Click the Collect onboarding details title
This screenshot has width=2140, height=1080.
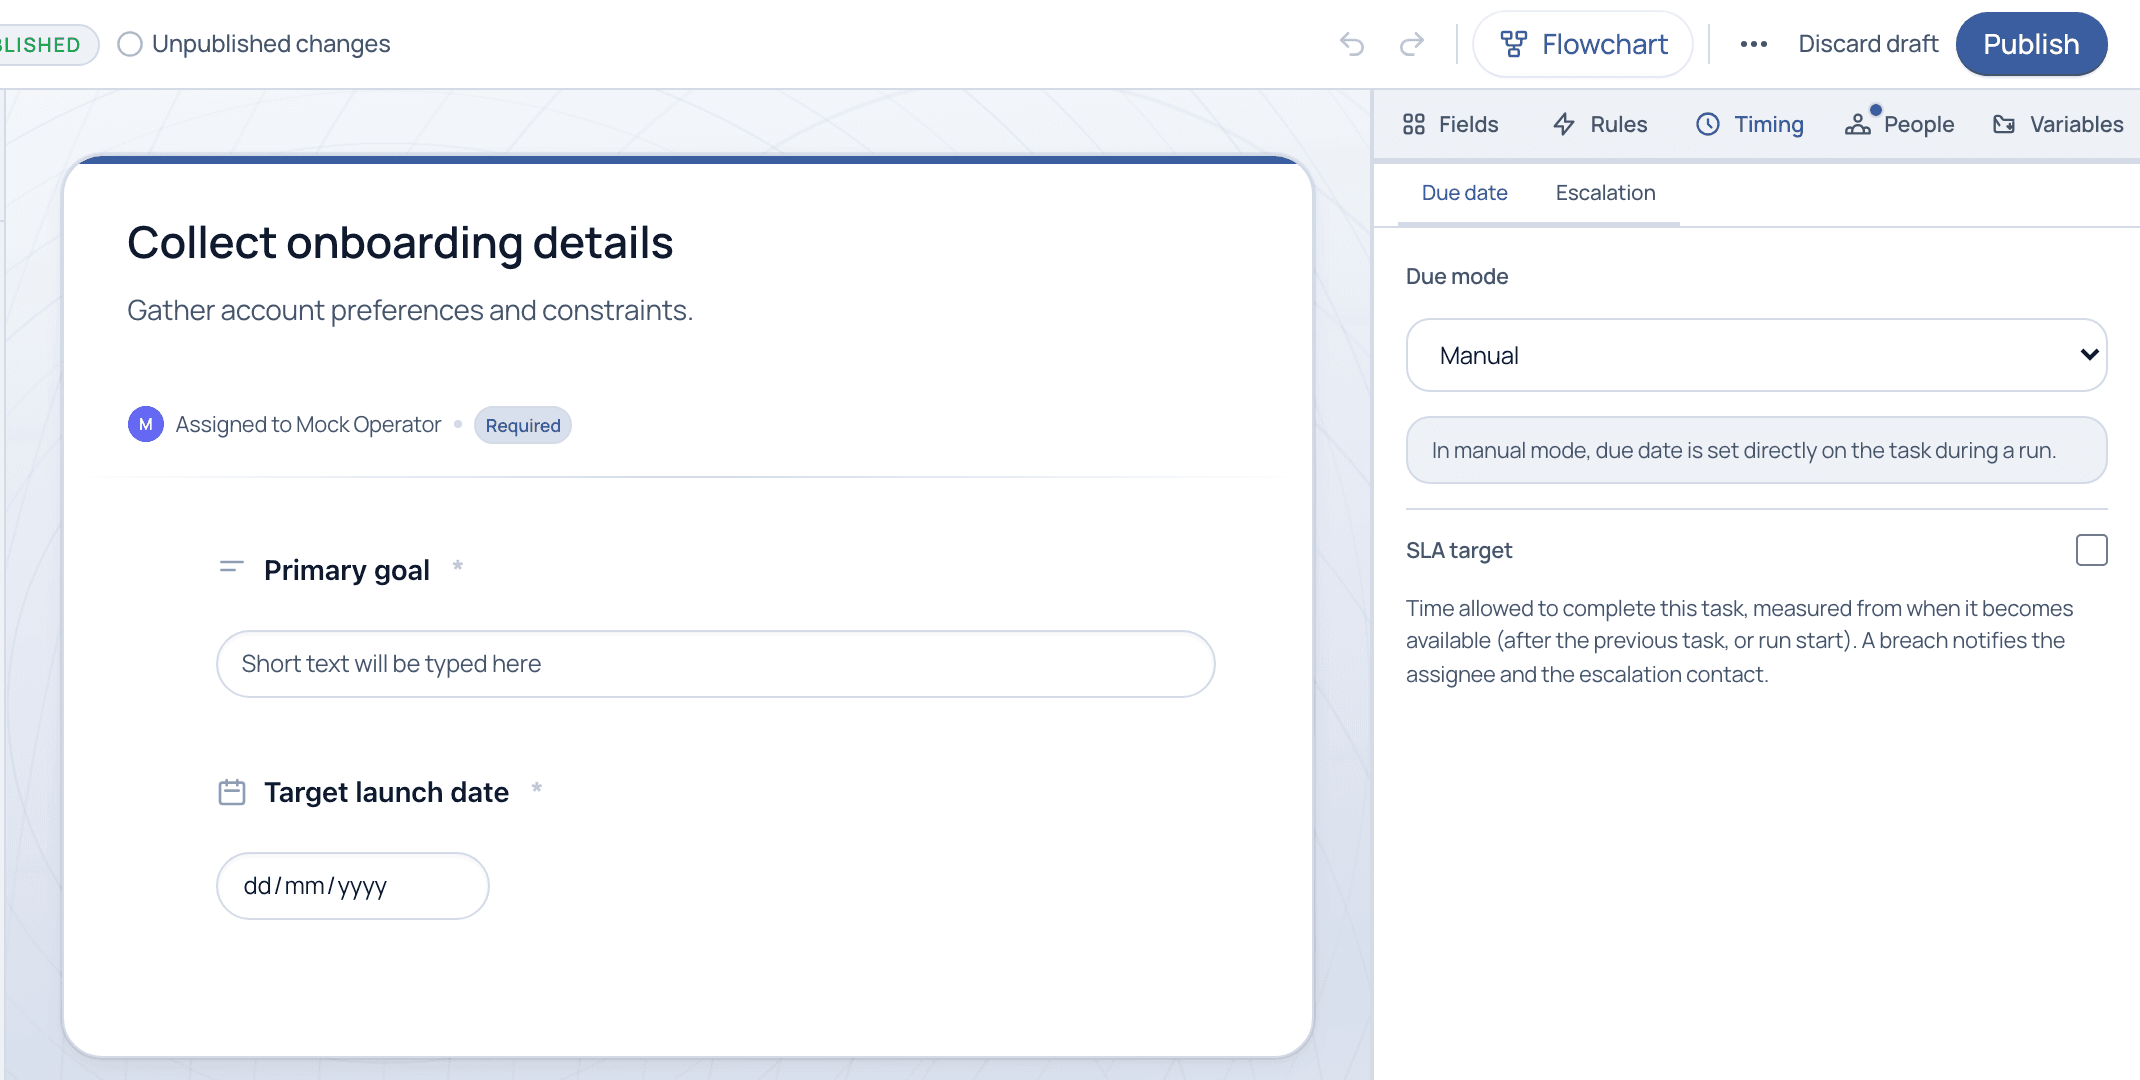point(400,242)
